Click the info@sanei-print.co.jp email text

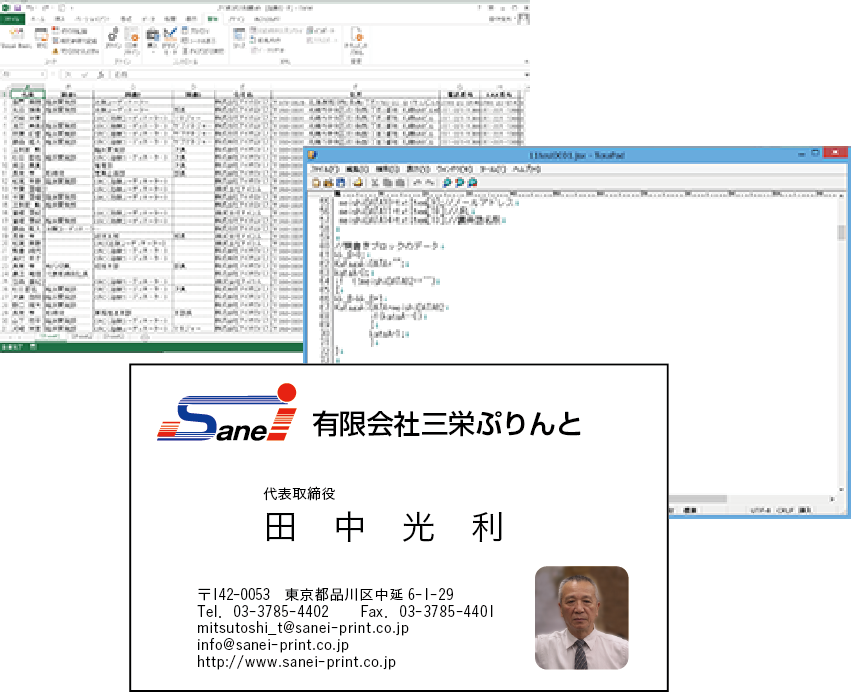point(273,645)
